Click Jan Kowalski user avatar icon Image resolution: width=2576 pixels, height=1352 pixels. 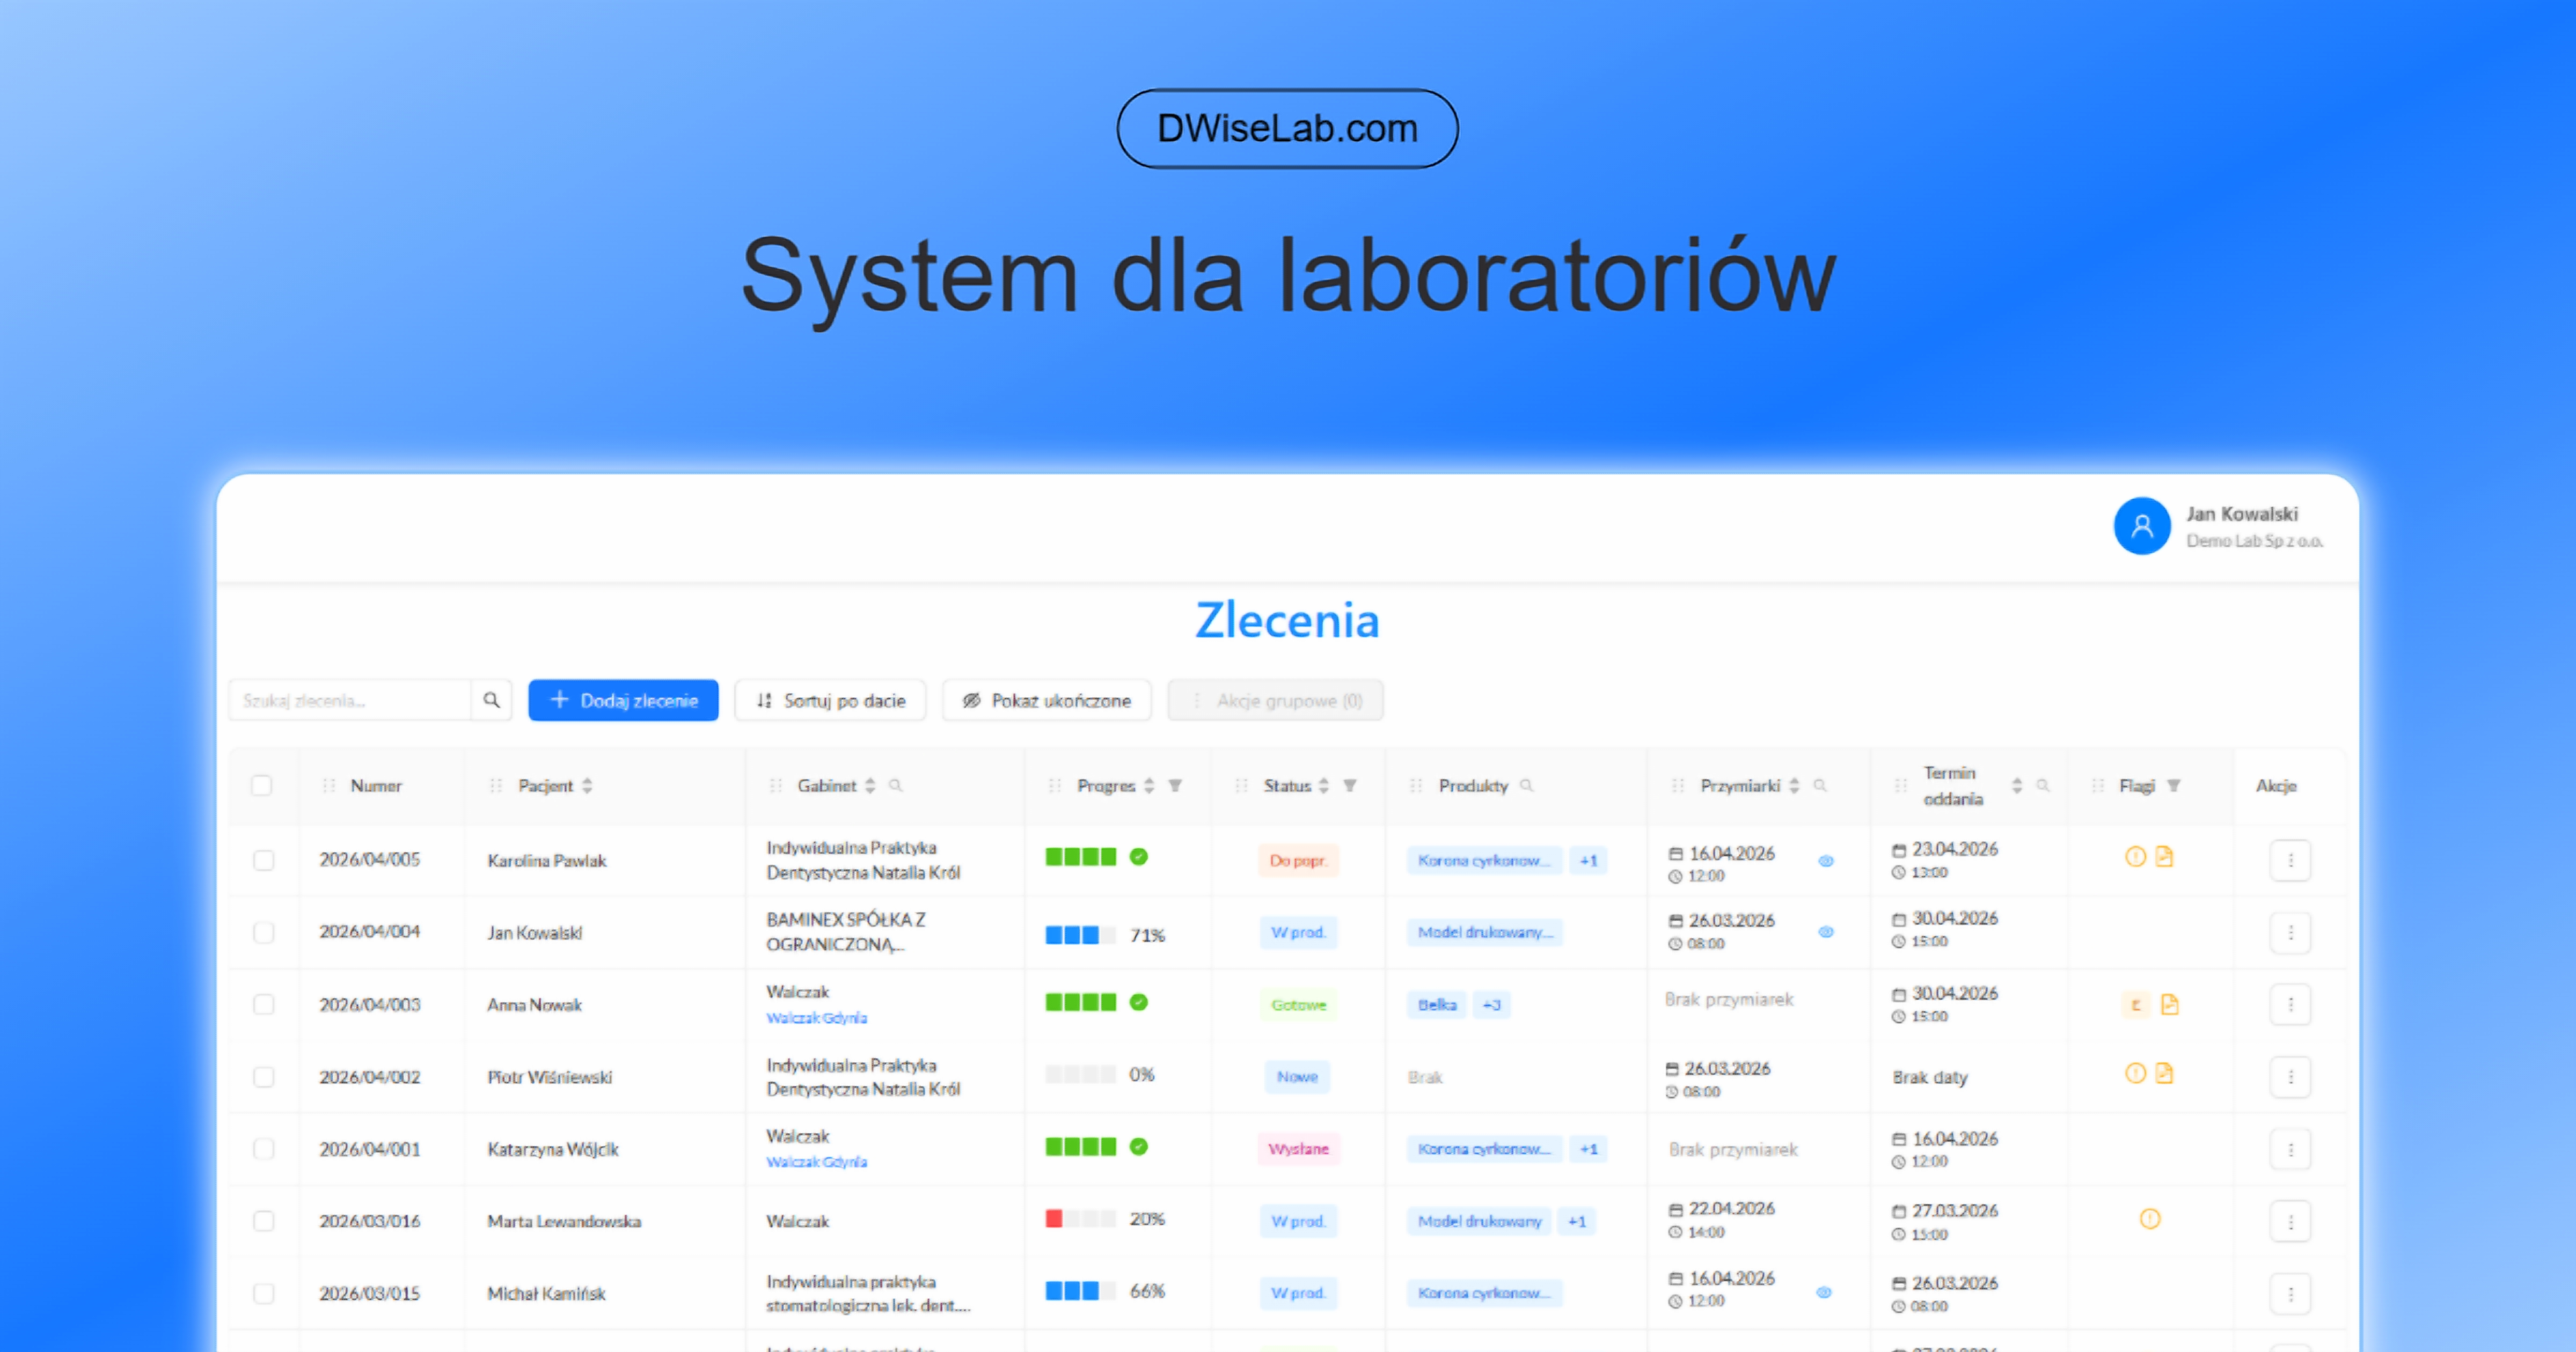(2141, 526)
